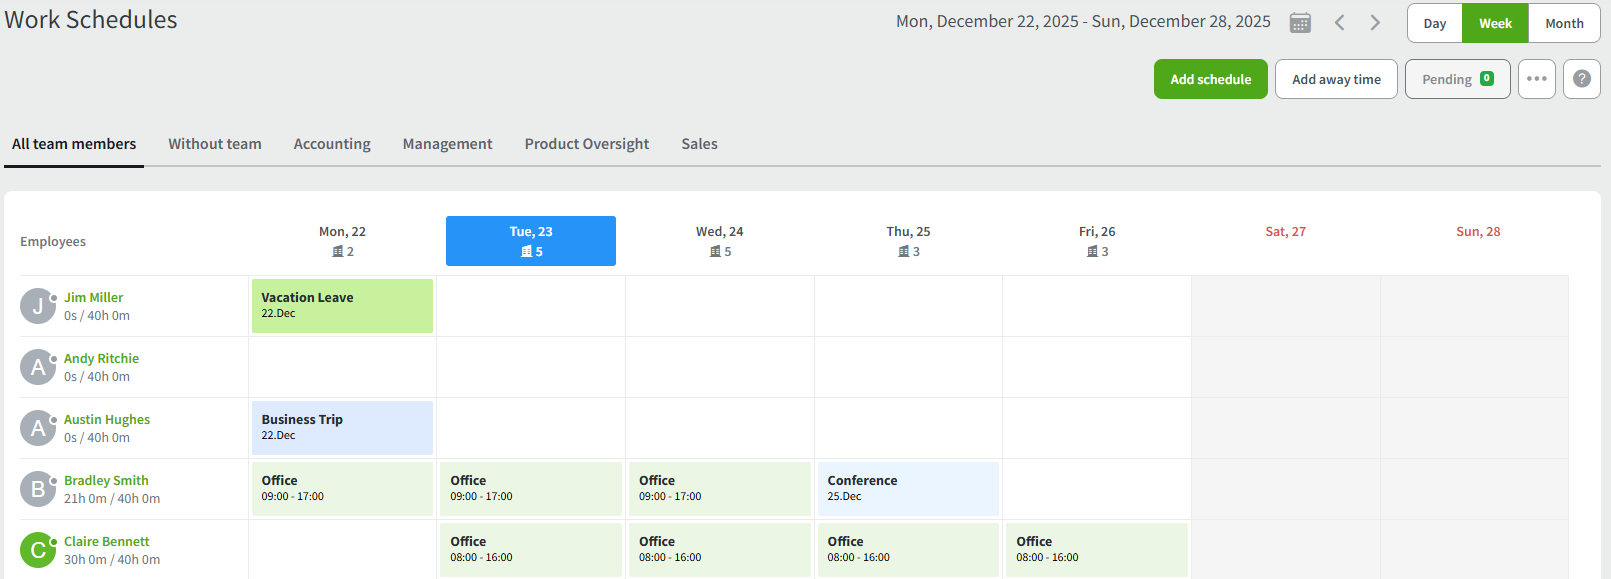The image size is (1611, 579).
Task: Click Claire Bennett's green avatar
Action: [x=38, y=550]
